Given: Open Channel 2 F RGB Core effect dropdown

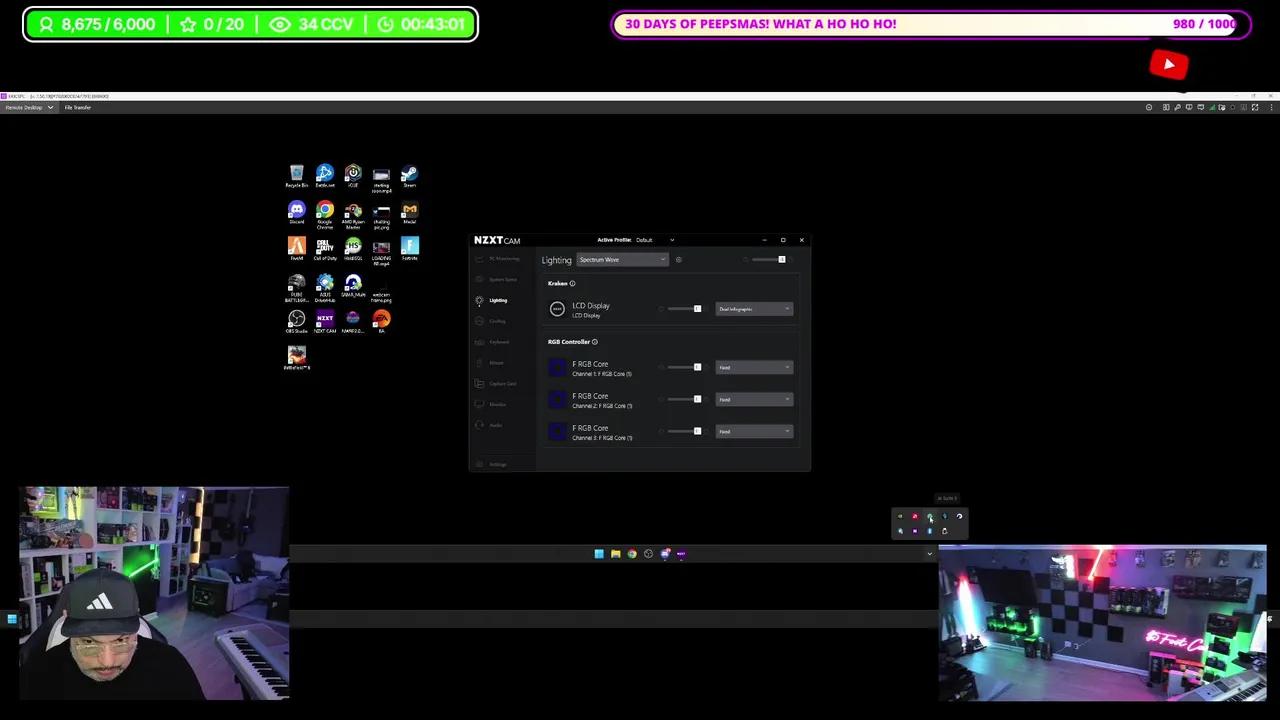Looking at the screenshot, I should pos(754,400).
